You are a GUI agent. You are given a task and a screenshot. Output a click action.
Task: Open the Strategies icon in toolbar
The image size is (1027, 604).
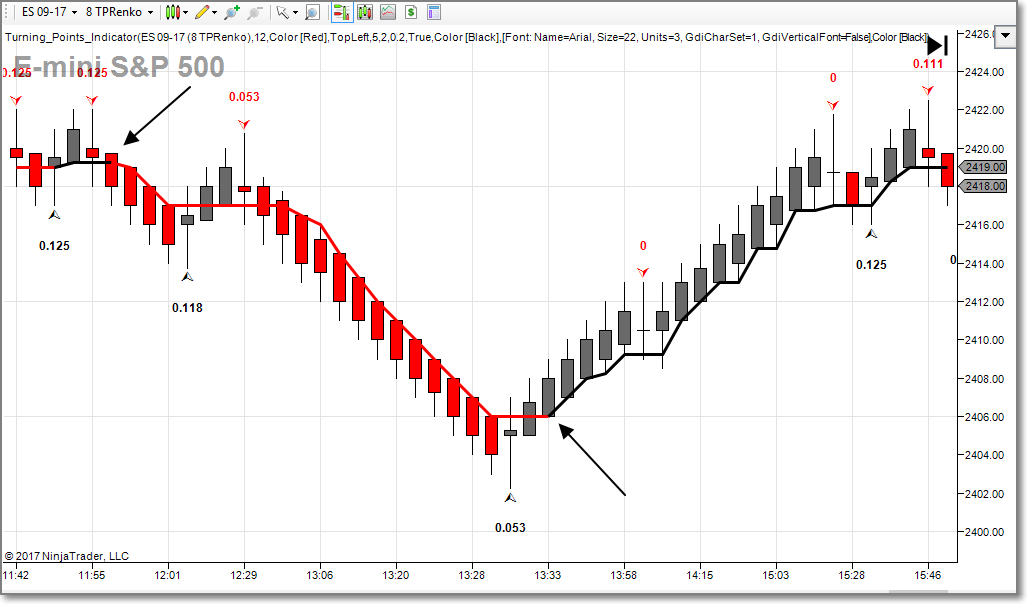(x=387, y=12)
